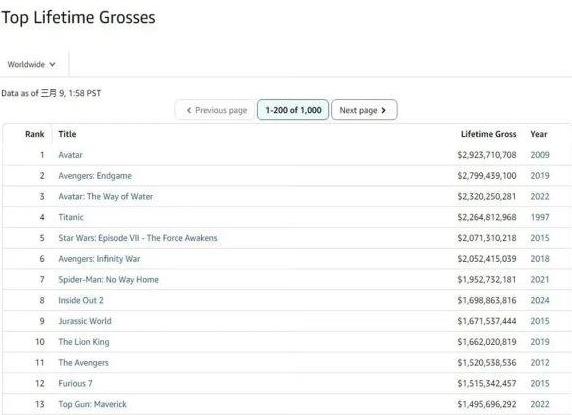
Task: Click the 2009 year link for Avatar
Action: click(540, 155)
